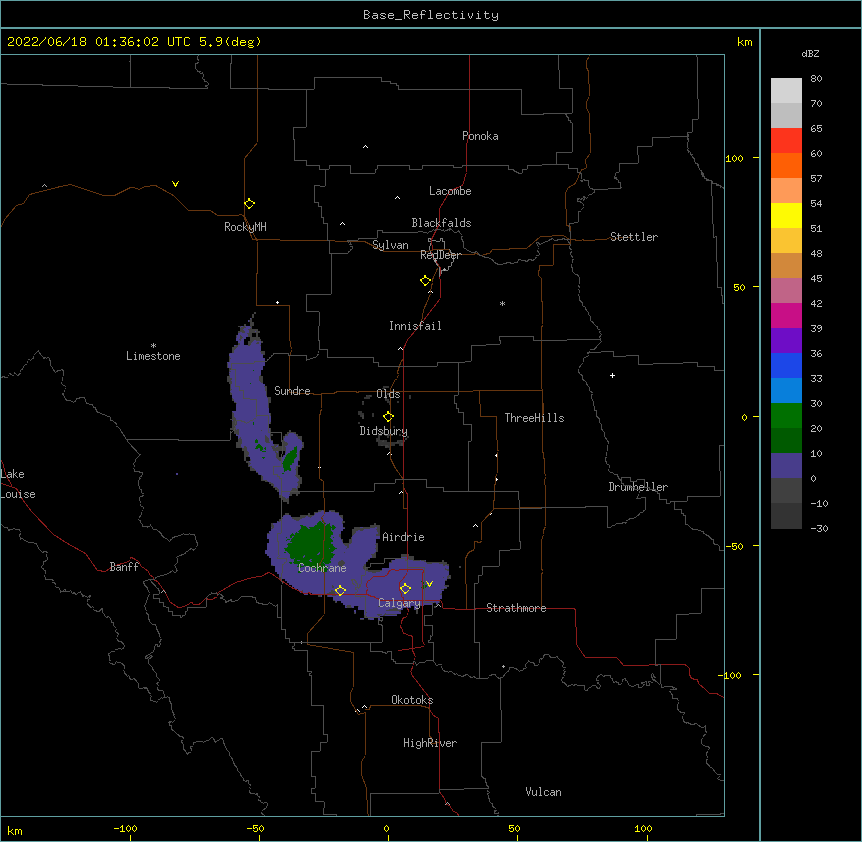This screenshot has height=842, width=862.
Task: Click the Olds town label
Action: click(388, 394)
